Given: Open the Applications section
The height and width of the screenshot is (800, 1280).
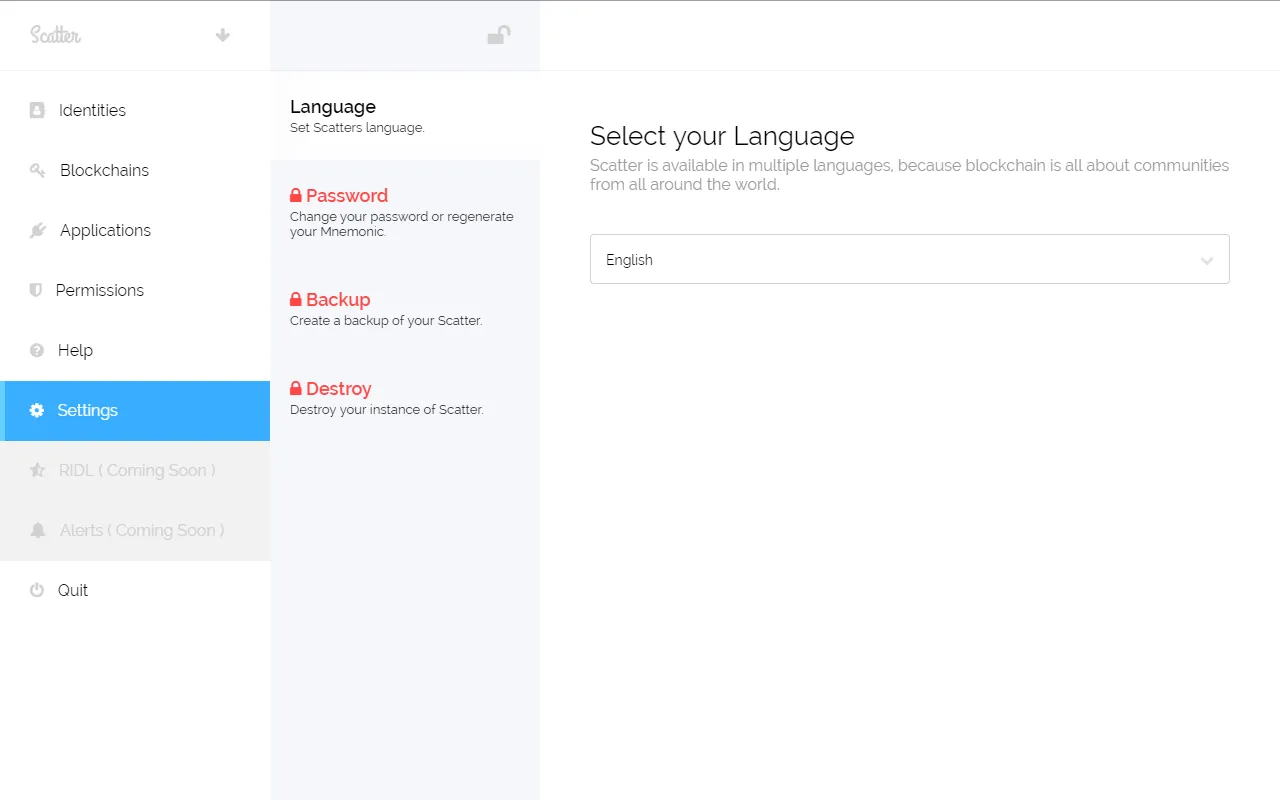Looking at the screenshot, I should pos(135,230).
